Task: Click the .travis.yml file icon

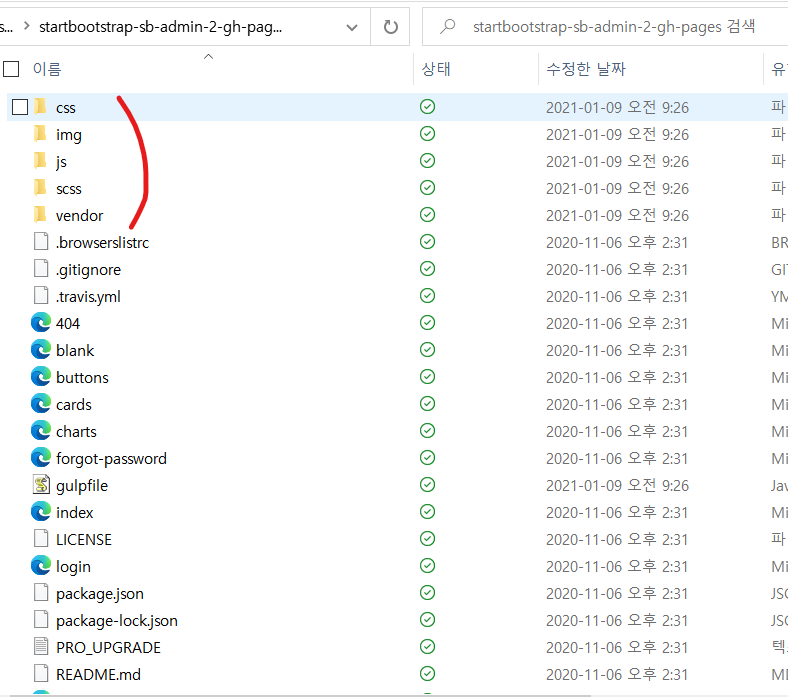Action: pos(41,296)
